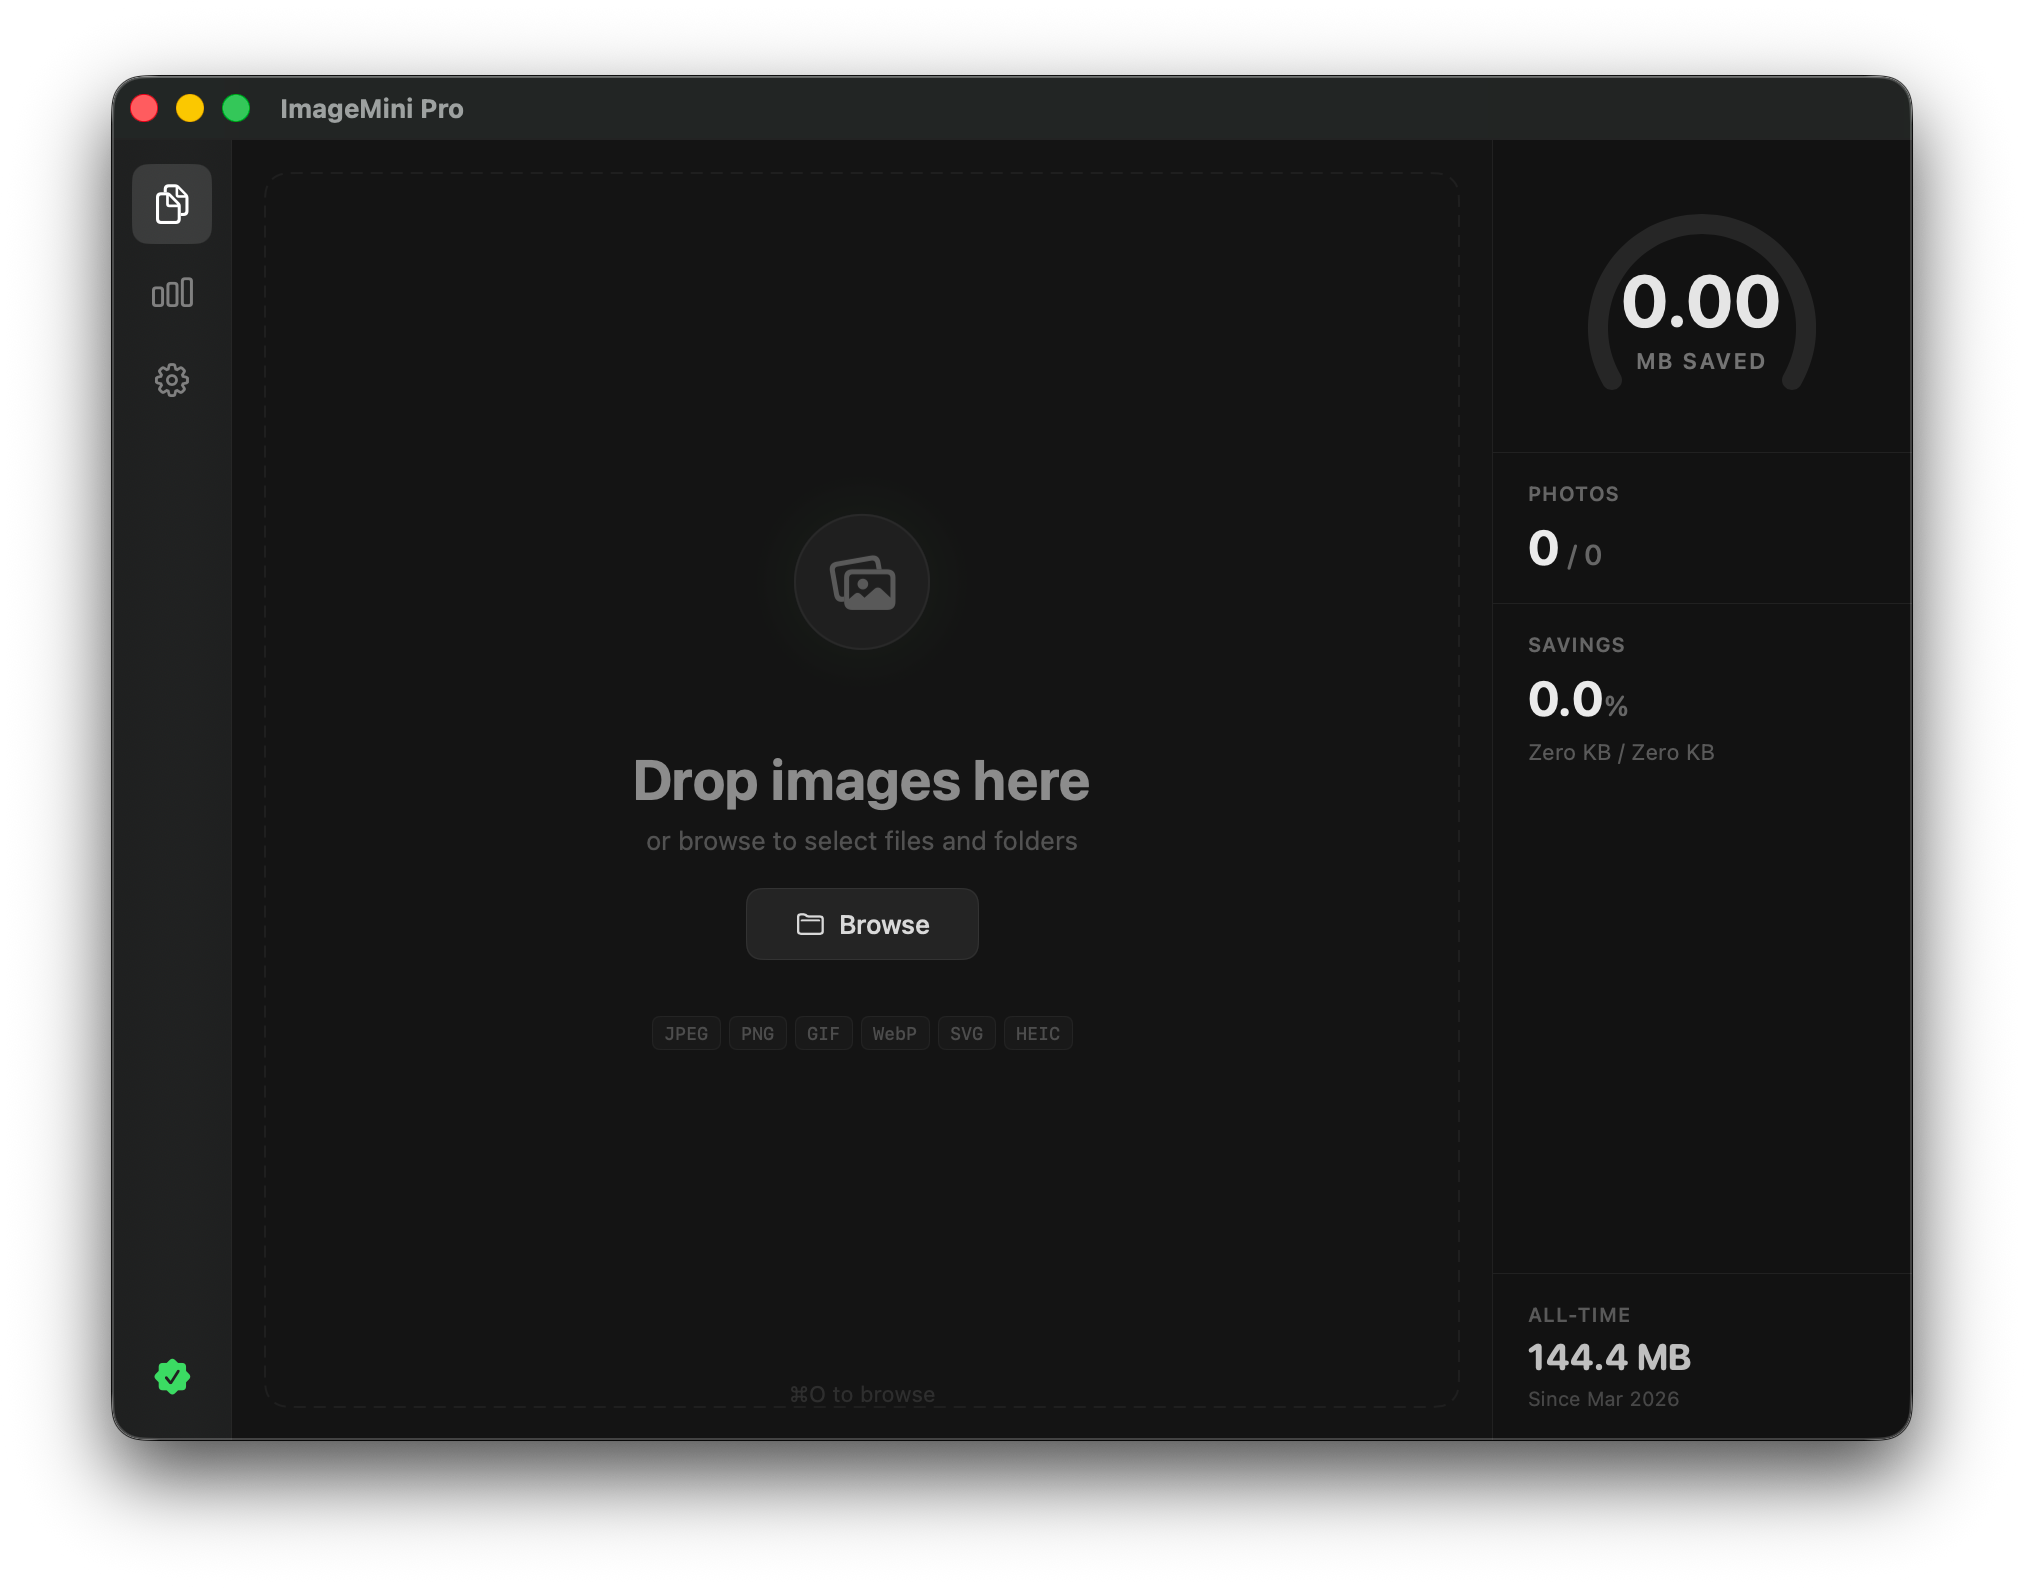The height and width of the screenshot is (1588, 2024).
Task: Open the settings gear in the sidebar
Action: [x=172, y=380]
